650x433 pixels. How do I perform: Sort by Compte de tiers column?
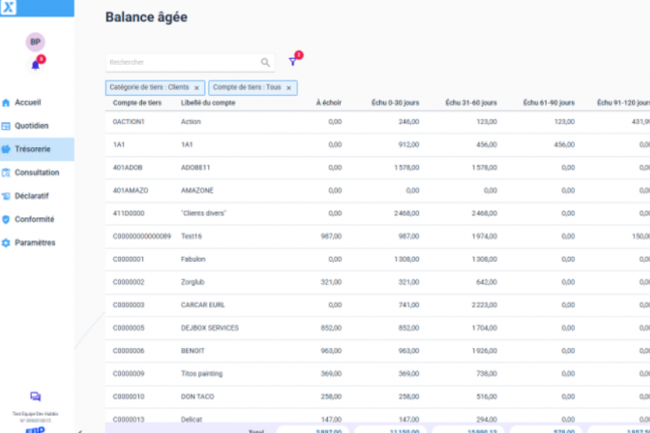click(x=137, y=103)
